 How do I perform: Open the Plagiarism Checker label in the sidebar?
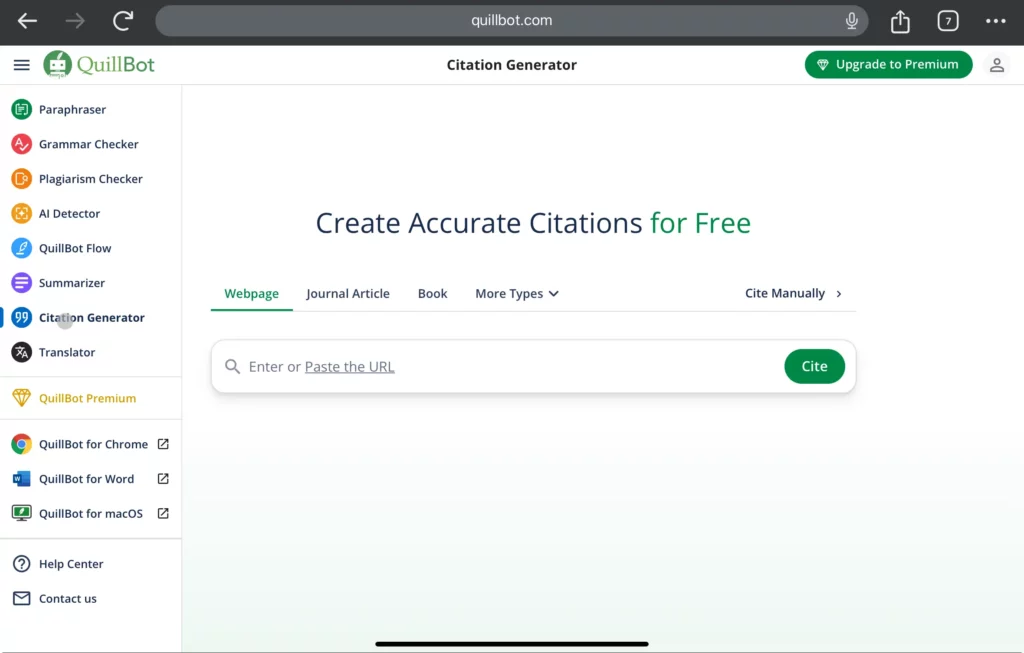pyautogui.click(x=91, y=178)
